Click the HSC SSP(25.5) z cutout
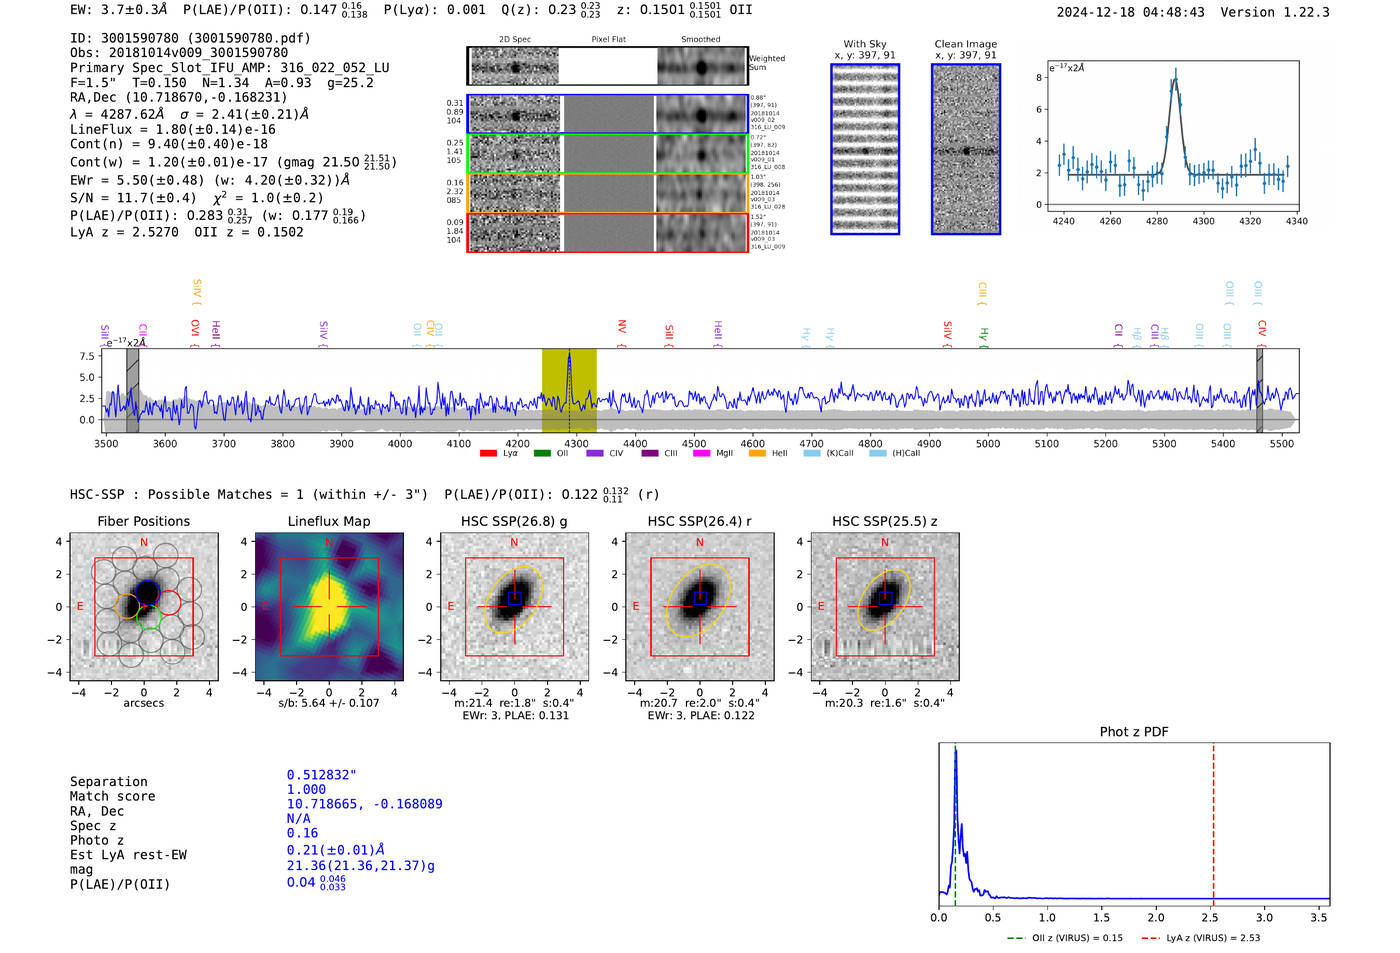The width and height of the screenshot is (1400, 953). tap(884, 606)
